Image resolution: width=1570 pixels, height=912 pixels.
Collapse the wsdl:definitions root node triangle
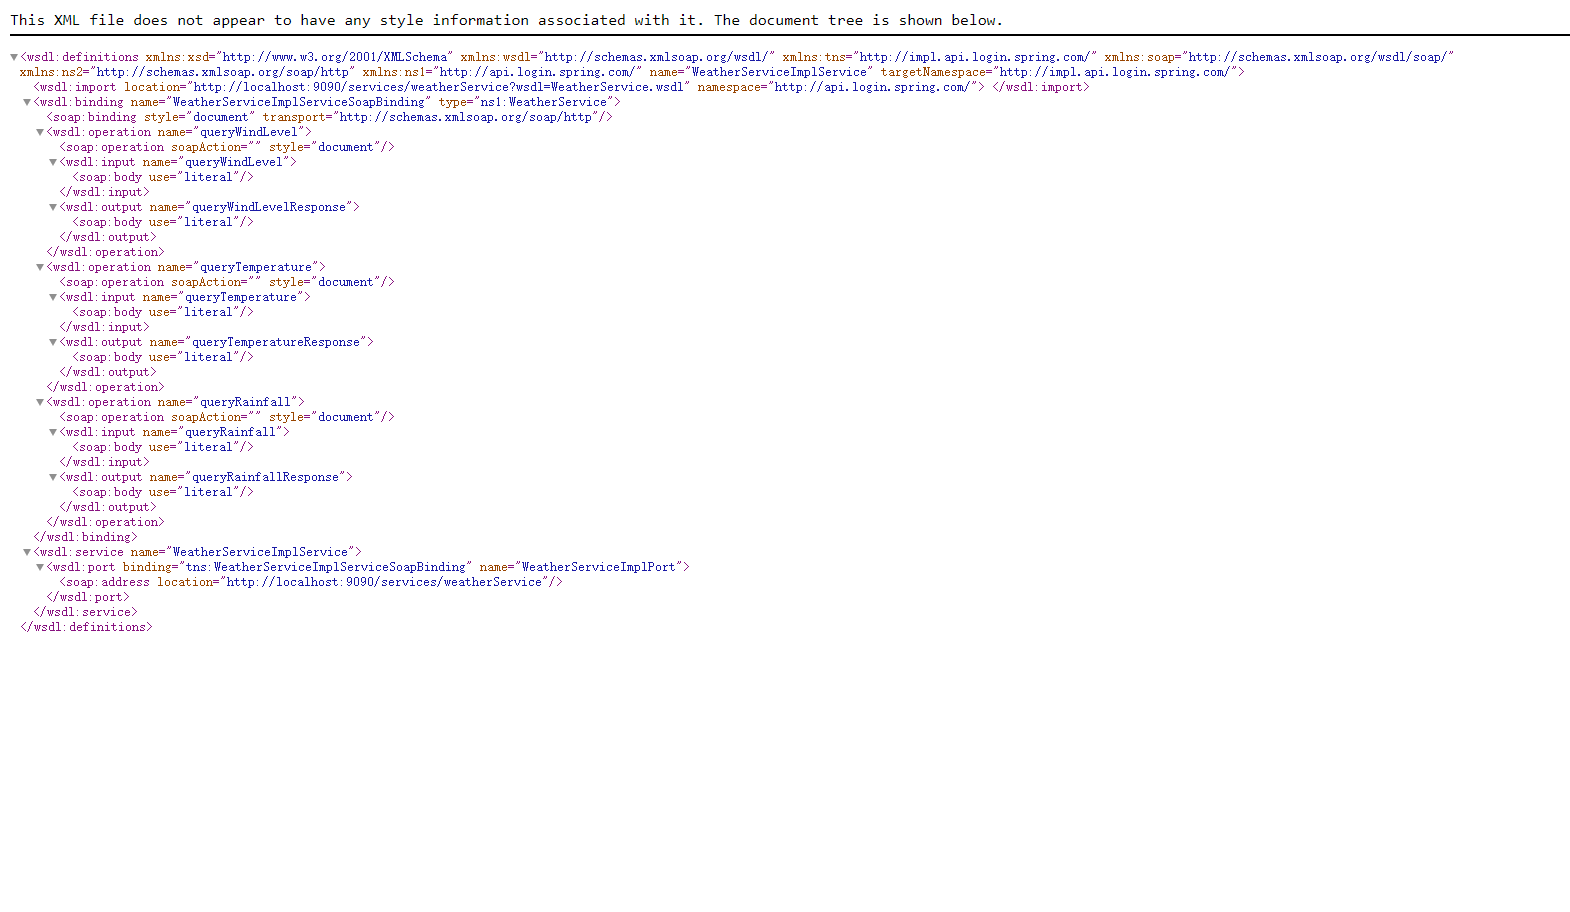[x=14, y=57]
